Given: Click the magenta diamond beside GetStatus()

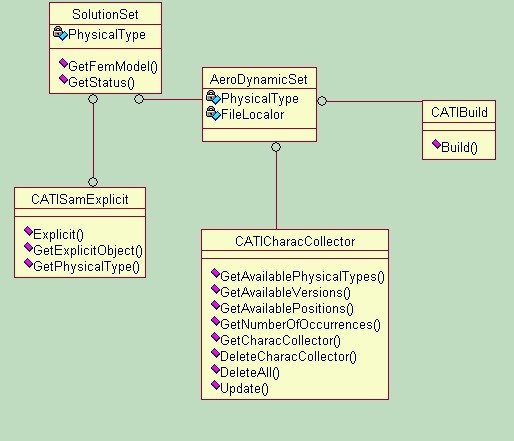Looking at the screenshot, I should [63, 79].
